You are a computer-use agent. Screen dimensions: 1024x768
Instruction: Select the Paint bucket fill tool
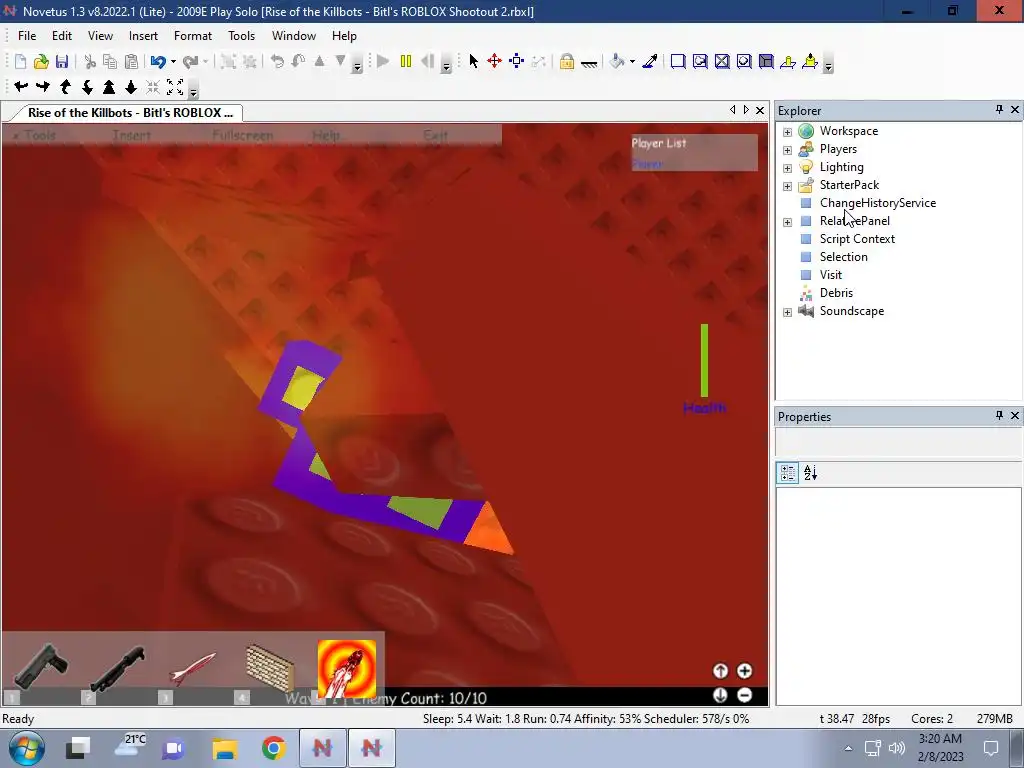tap(616, 61)
